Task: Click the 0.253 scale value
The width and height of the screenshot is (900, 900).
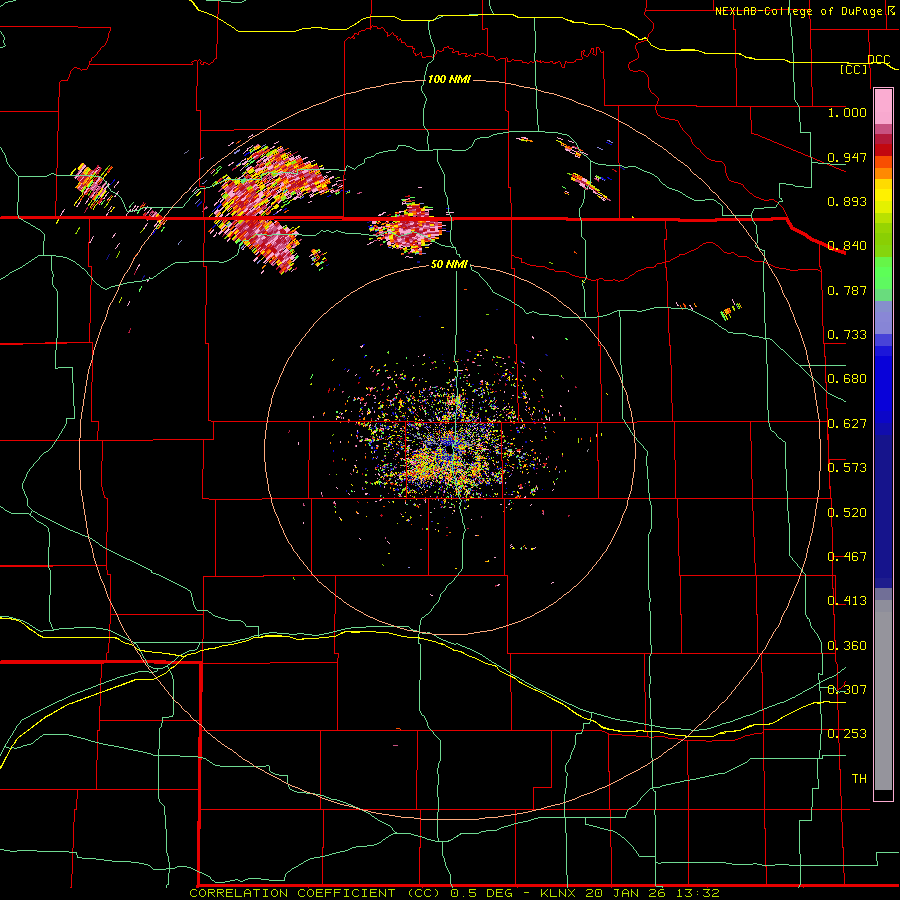Action: tap(847, 734)
